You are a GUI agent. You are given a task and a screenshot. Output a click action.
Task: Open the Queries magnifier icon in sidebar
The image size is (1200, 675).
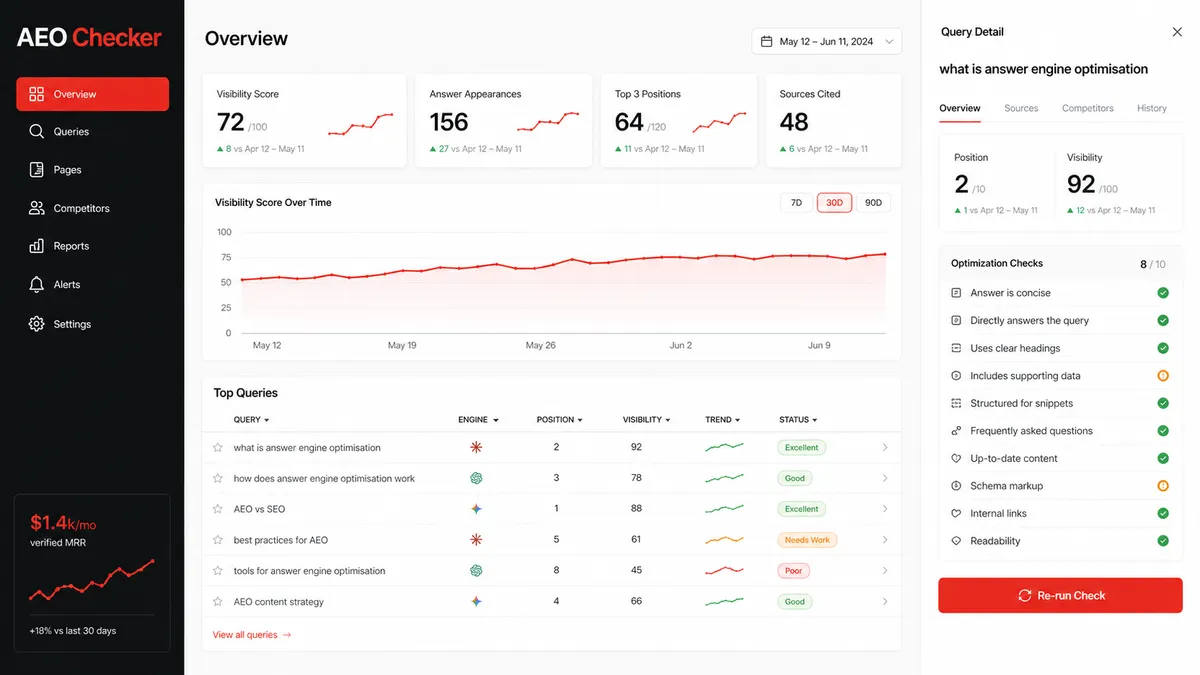coord(37,131)
